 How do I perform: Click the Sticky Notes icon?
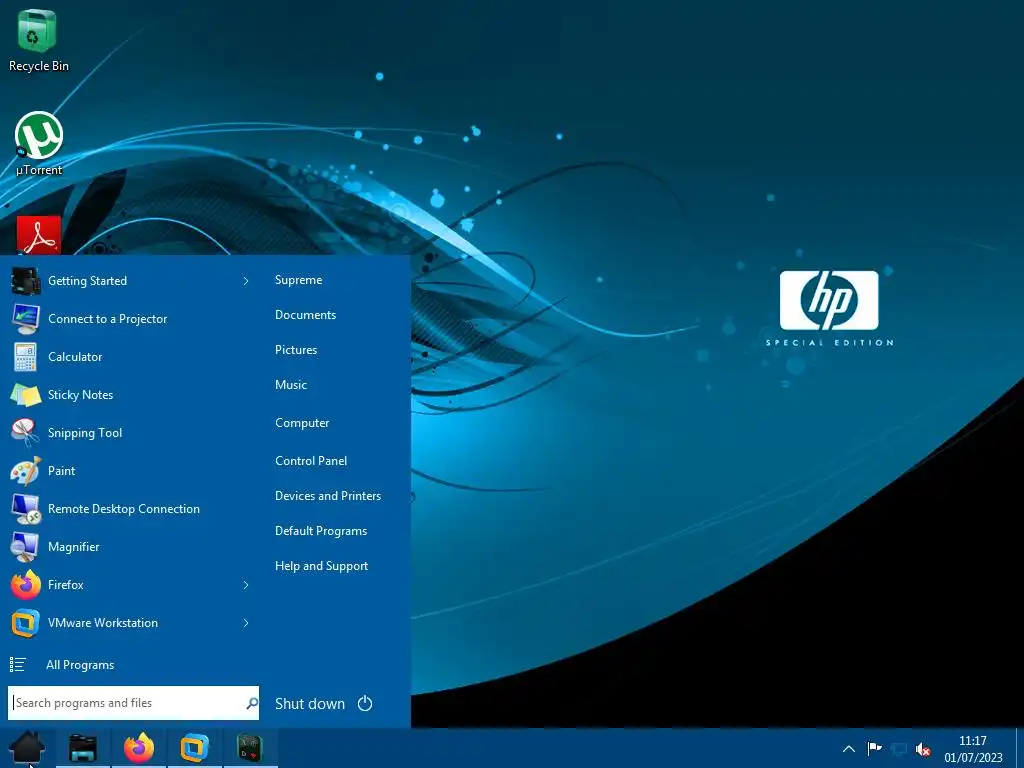25,394
